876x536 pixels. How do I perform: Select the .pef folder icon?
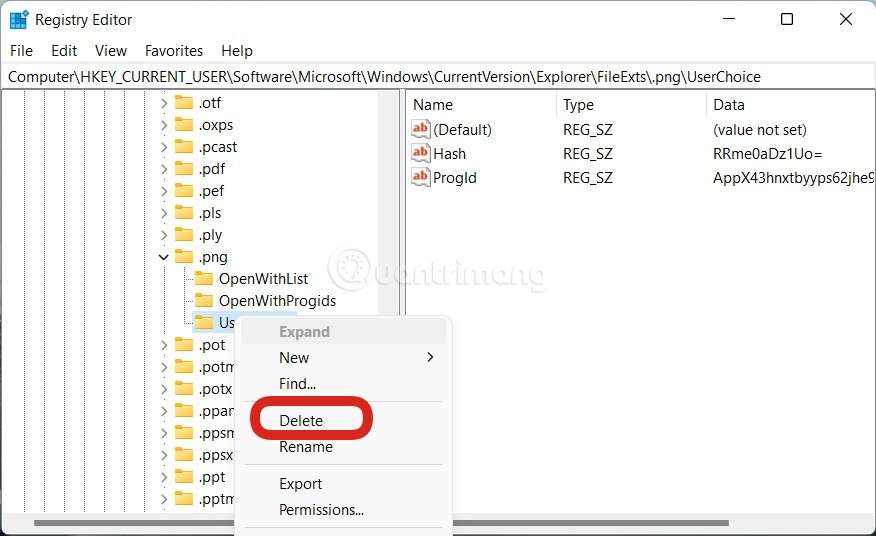[184, 191]
